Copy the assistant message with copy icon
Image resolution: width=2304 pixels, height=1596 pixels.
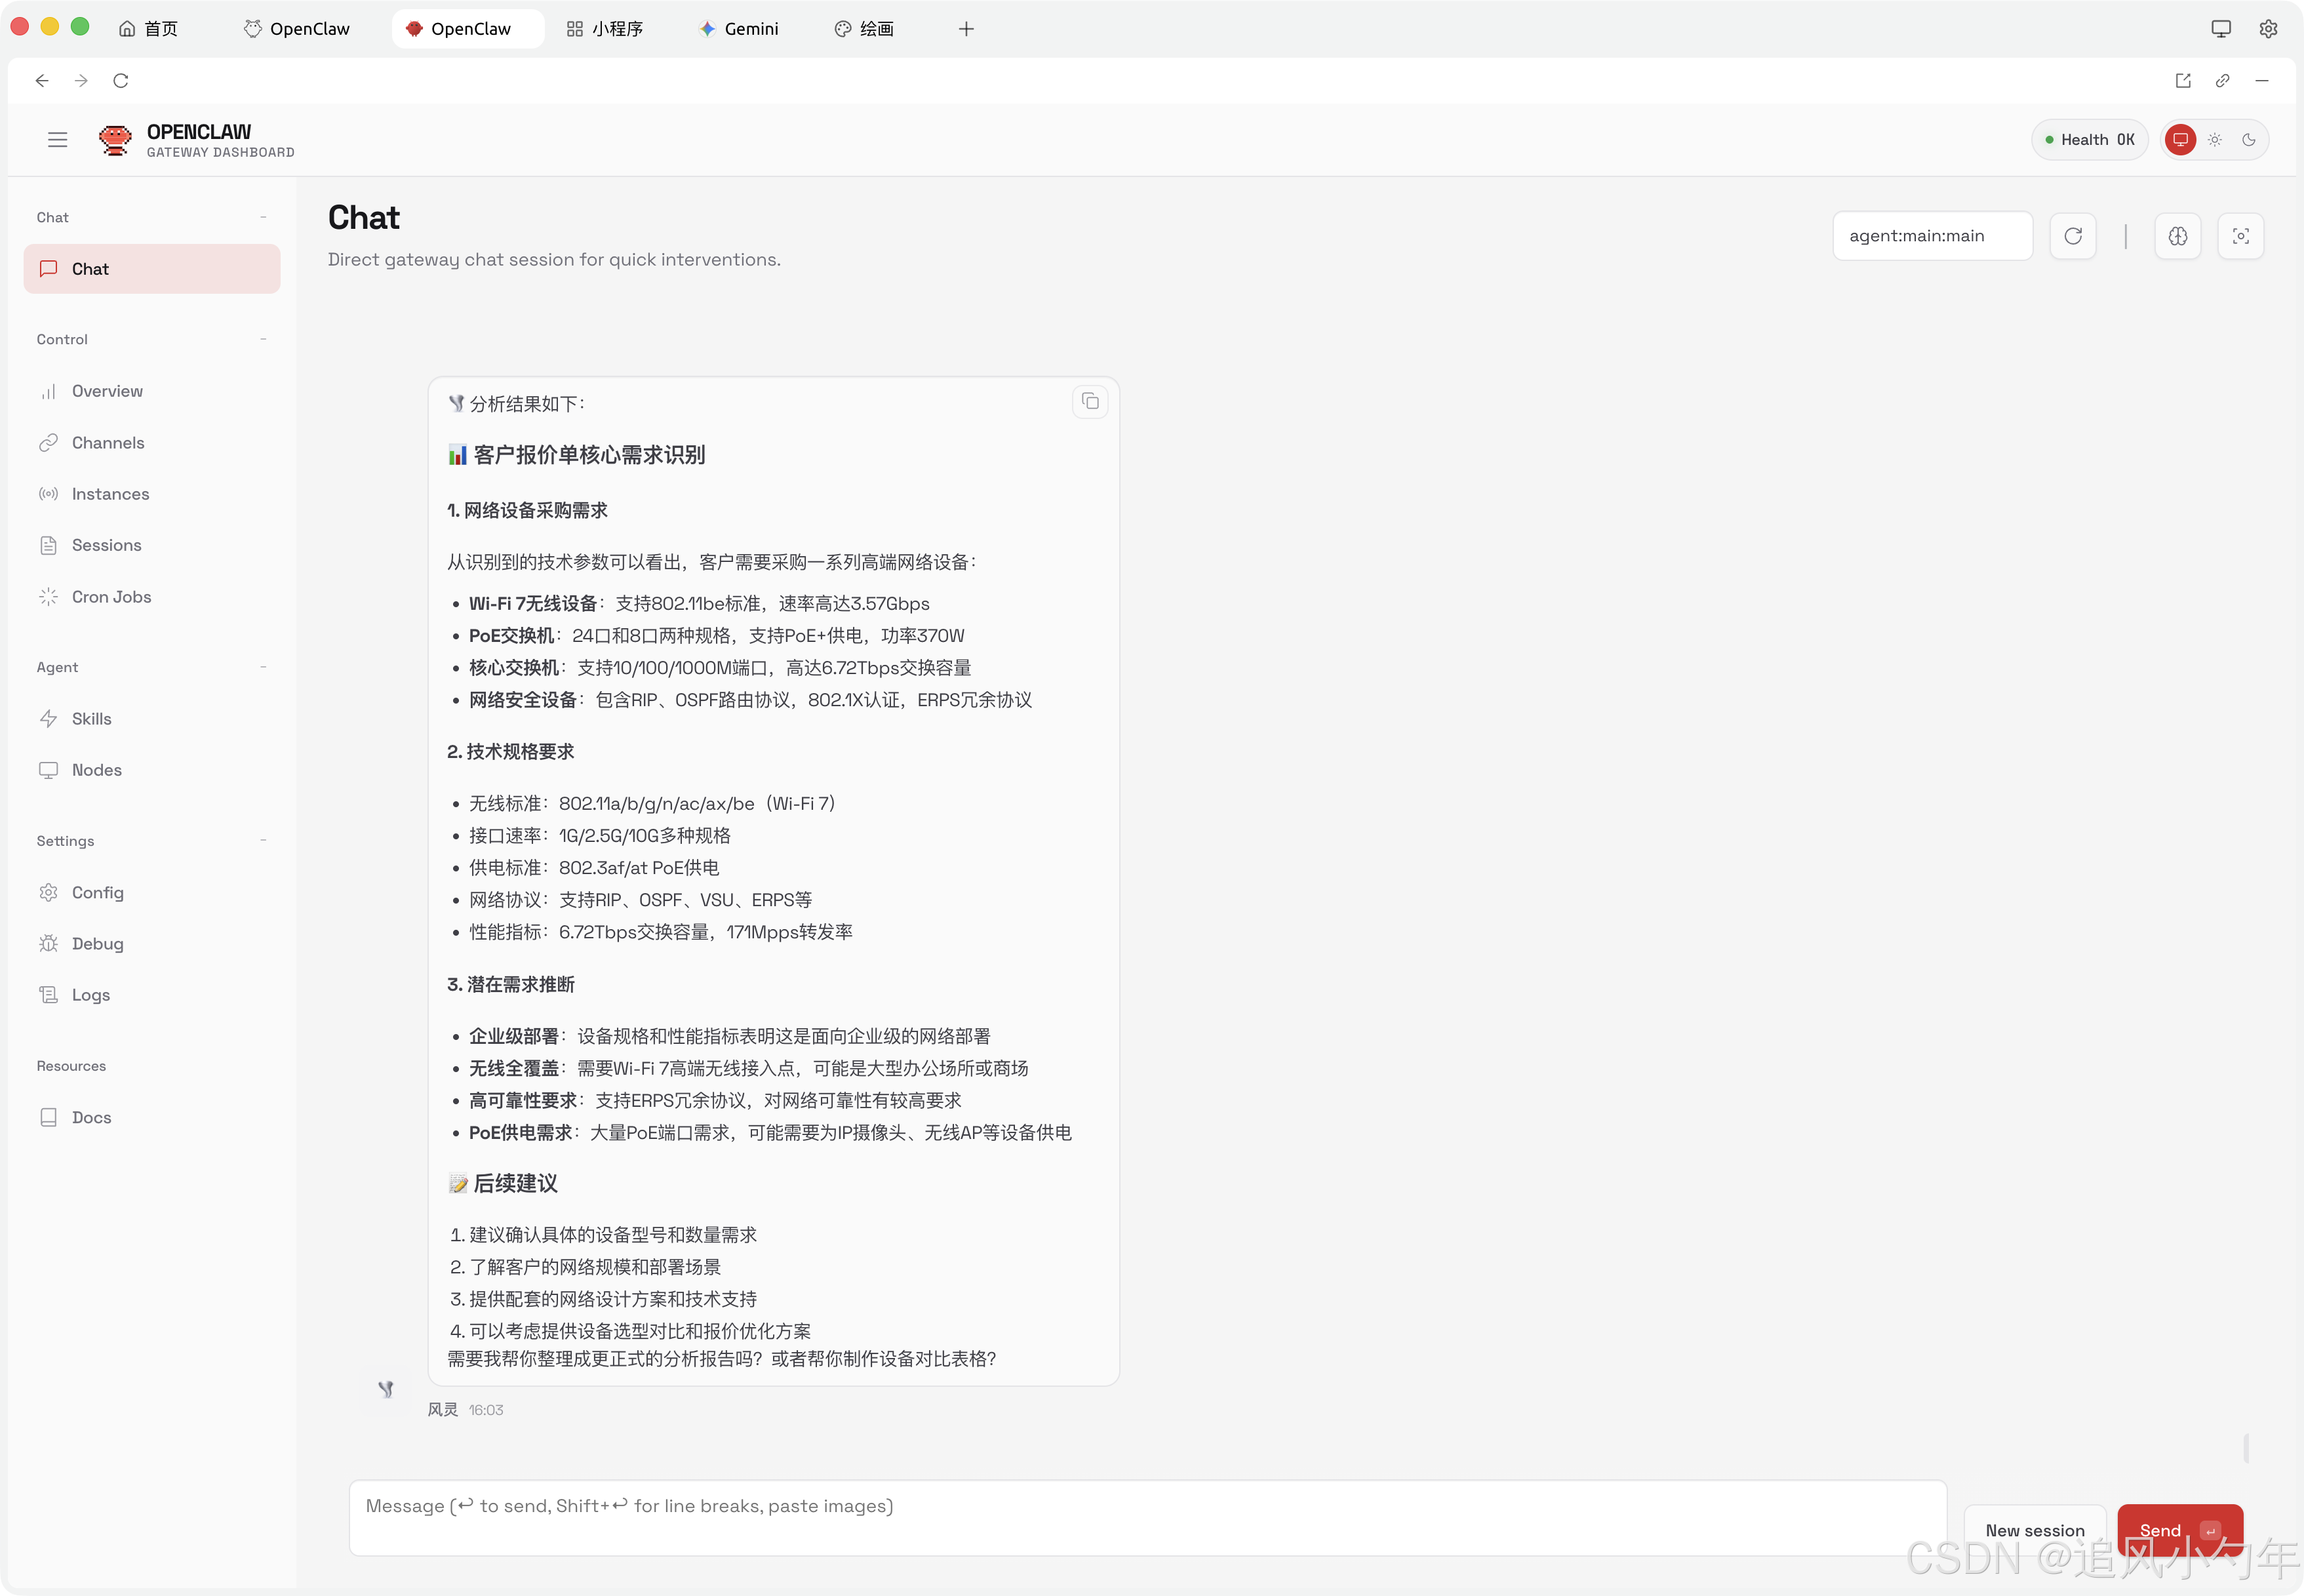click(1090, 402)
